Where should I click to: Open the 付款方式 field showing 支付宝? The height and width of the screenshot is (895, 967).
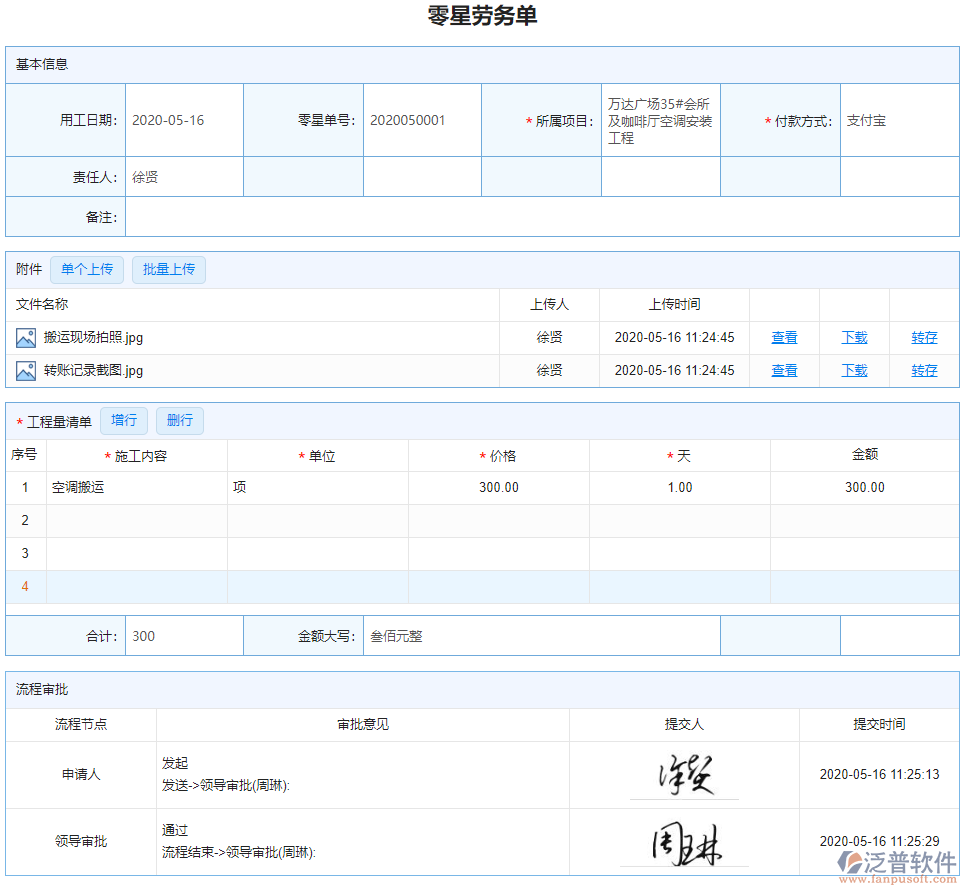[x=898, y=121]
